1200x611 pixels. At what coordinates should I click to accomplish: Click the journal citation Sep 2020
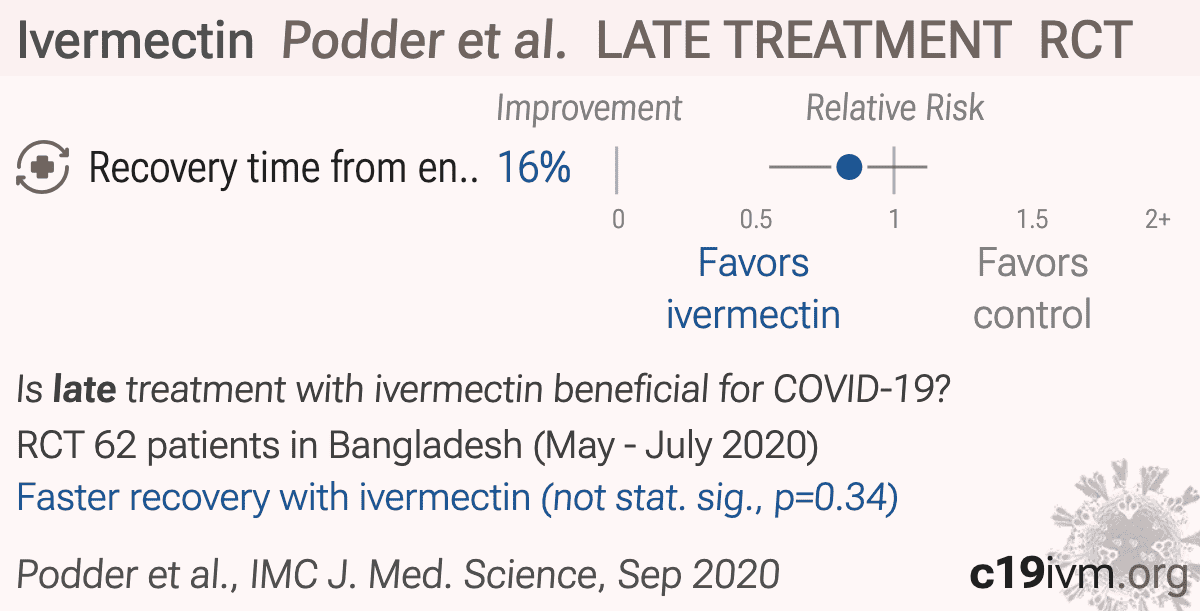(x=398, y=574)
